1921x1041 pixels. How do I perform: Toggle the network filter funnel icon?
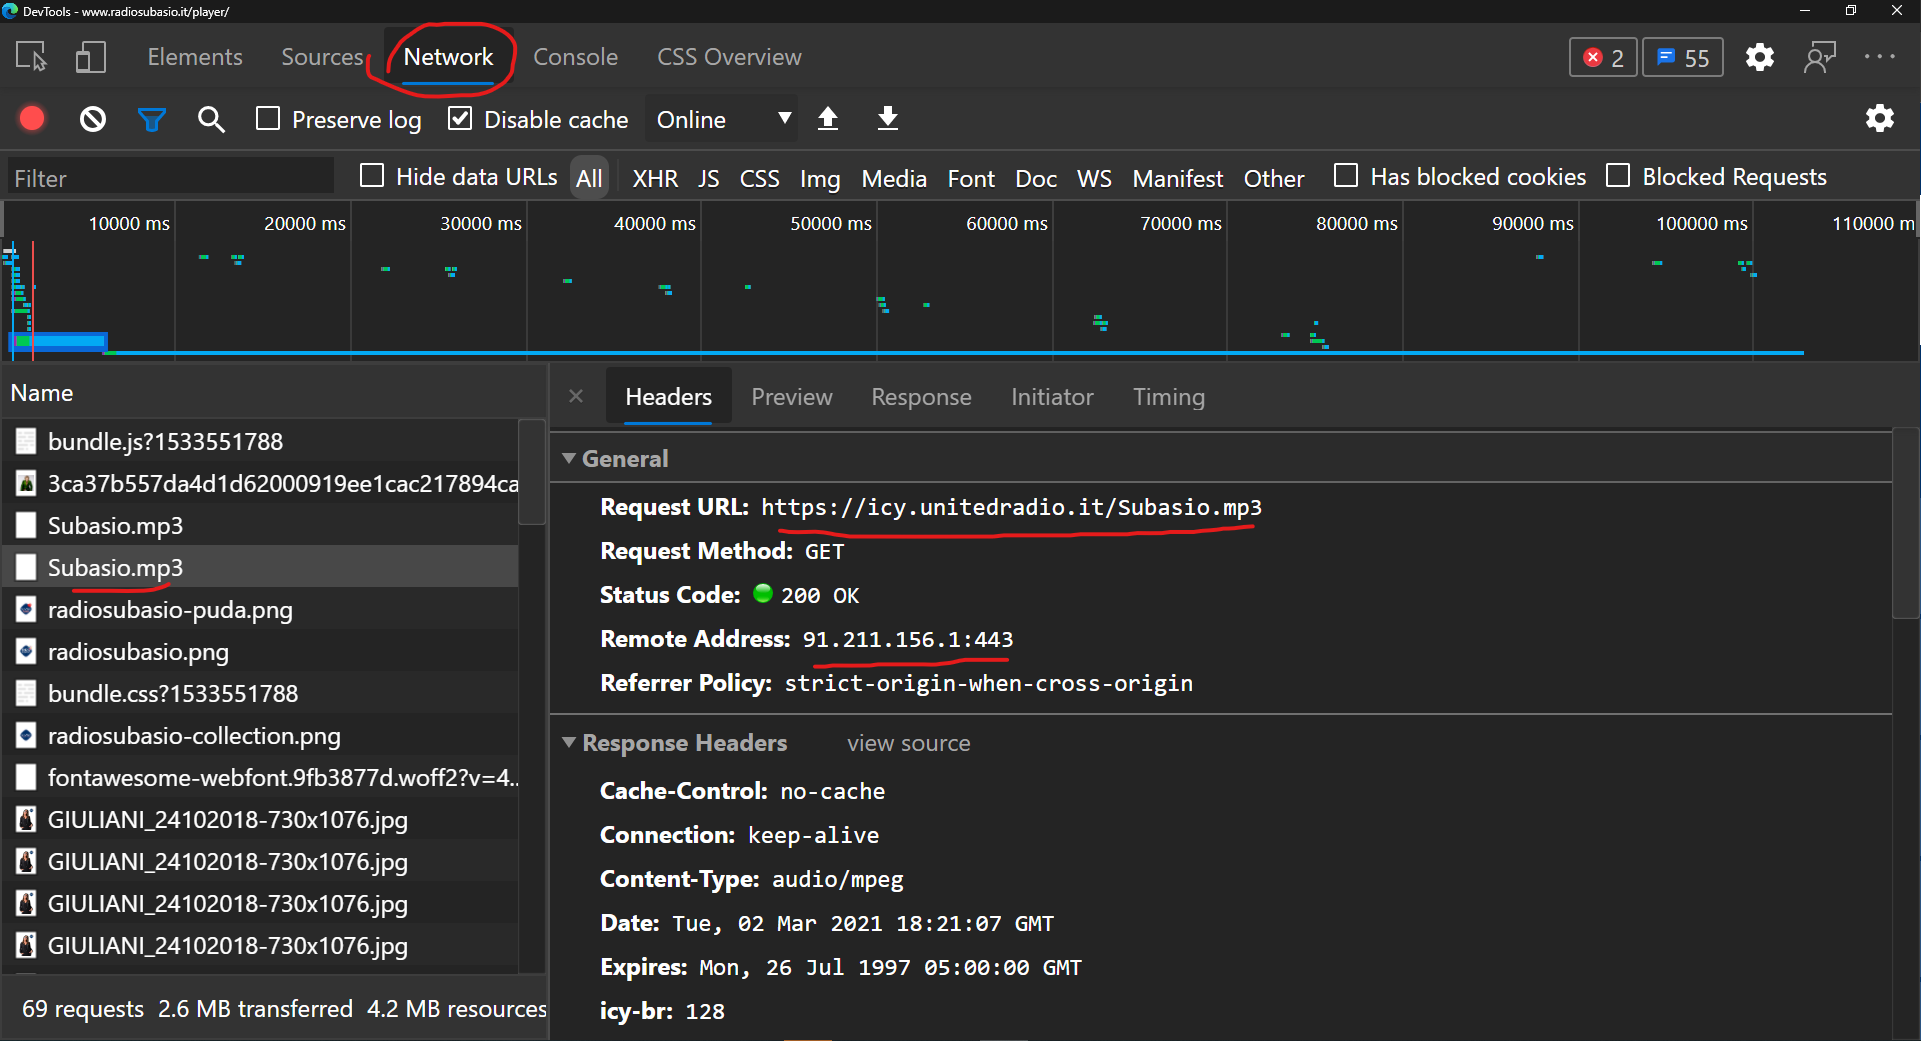point(152,120)
